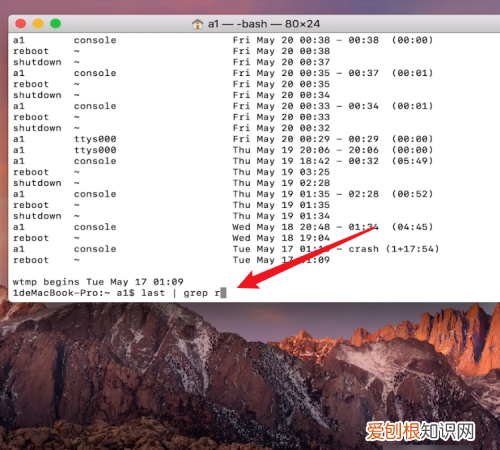Click the red close window button
Viewport: 500px width, 450px height.
click(21, 24)
